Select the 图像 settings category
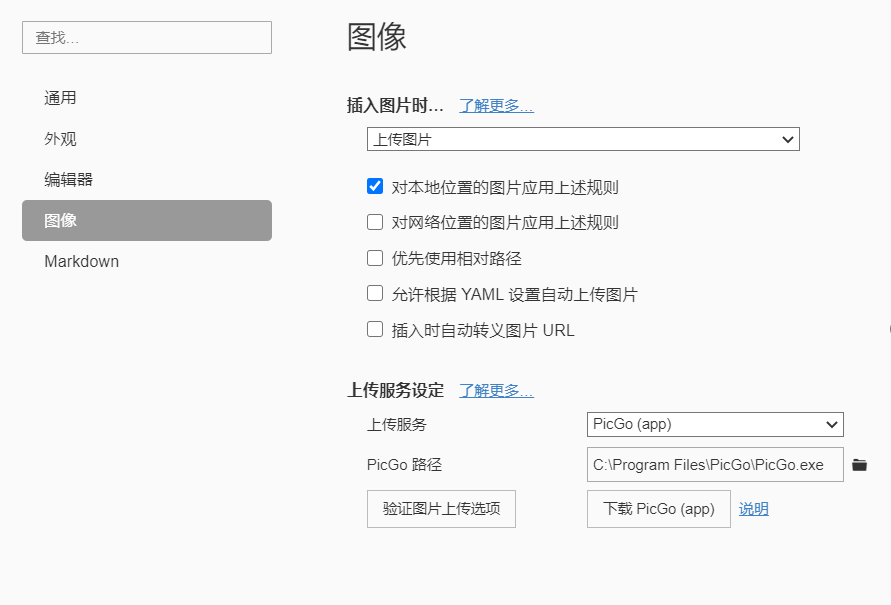The image size is (891, 605). [x=147, y=220]
